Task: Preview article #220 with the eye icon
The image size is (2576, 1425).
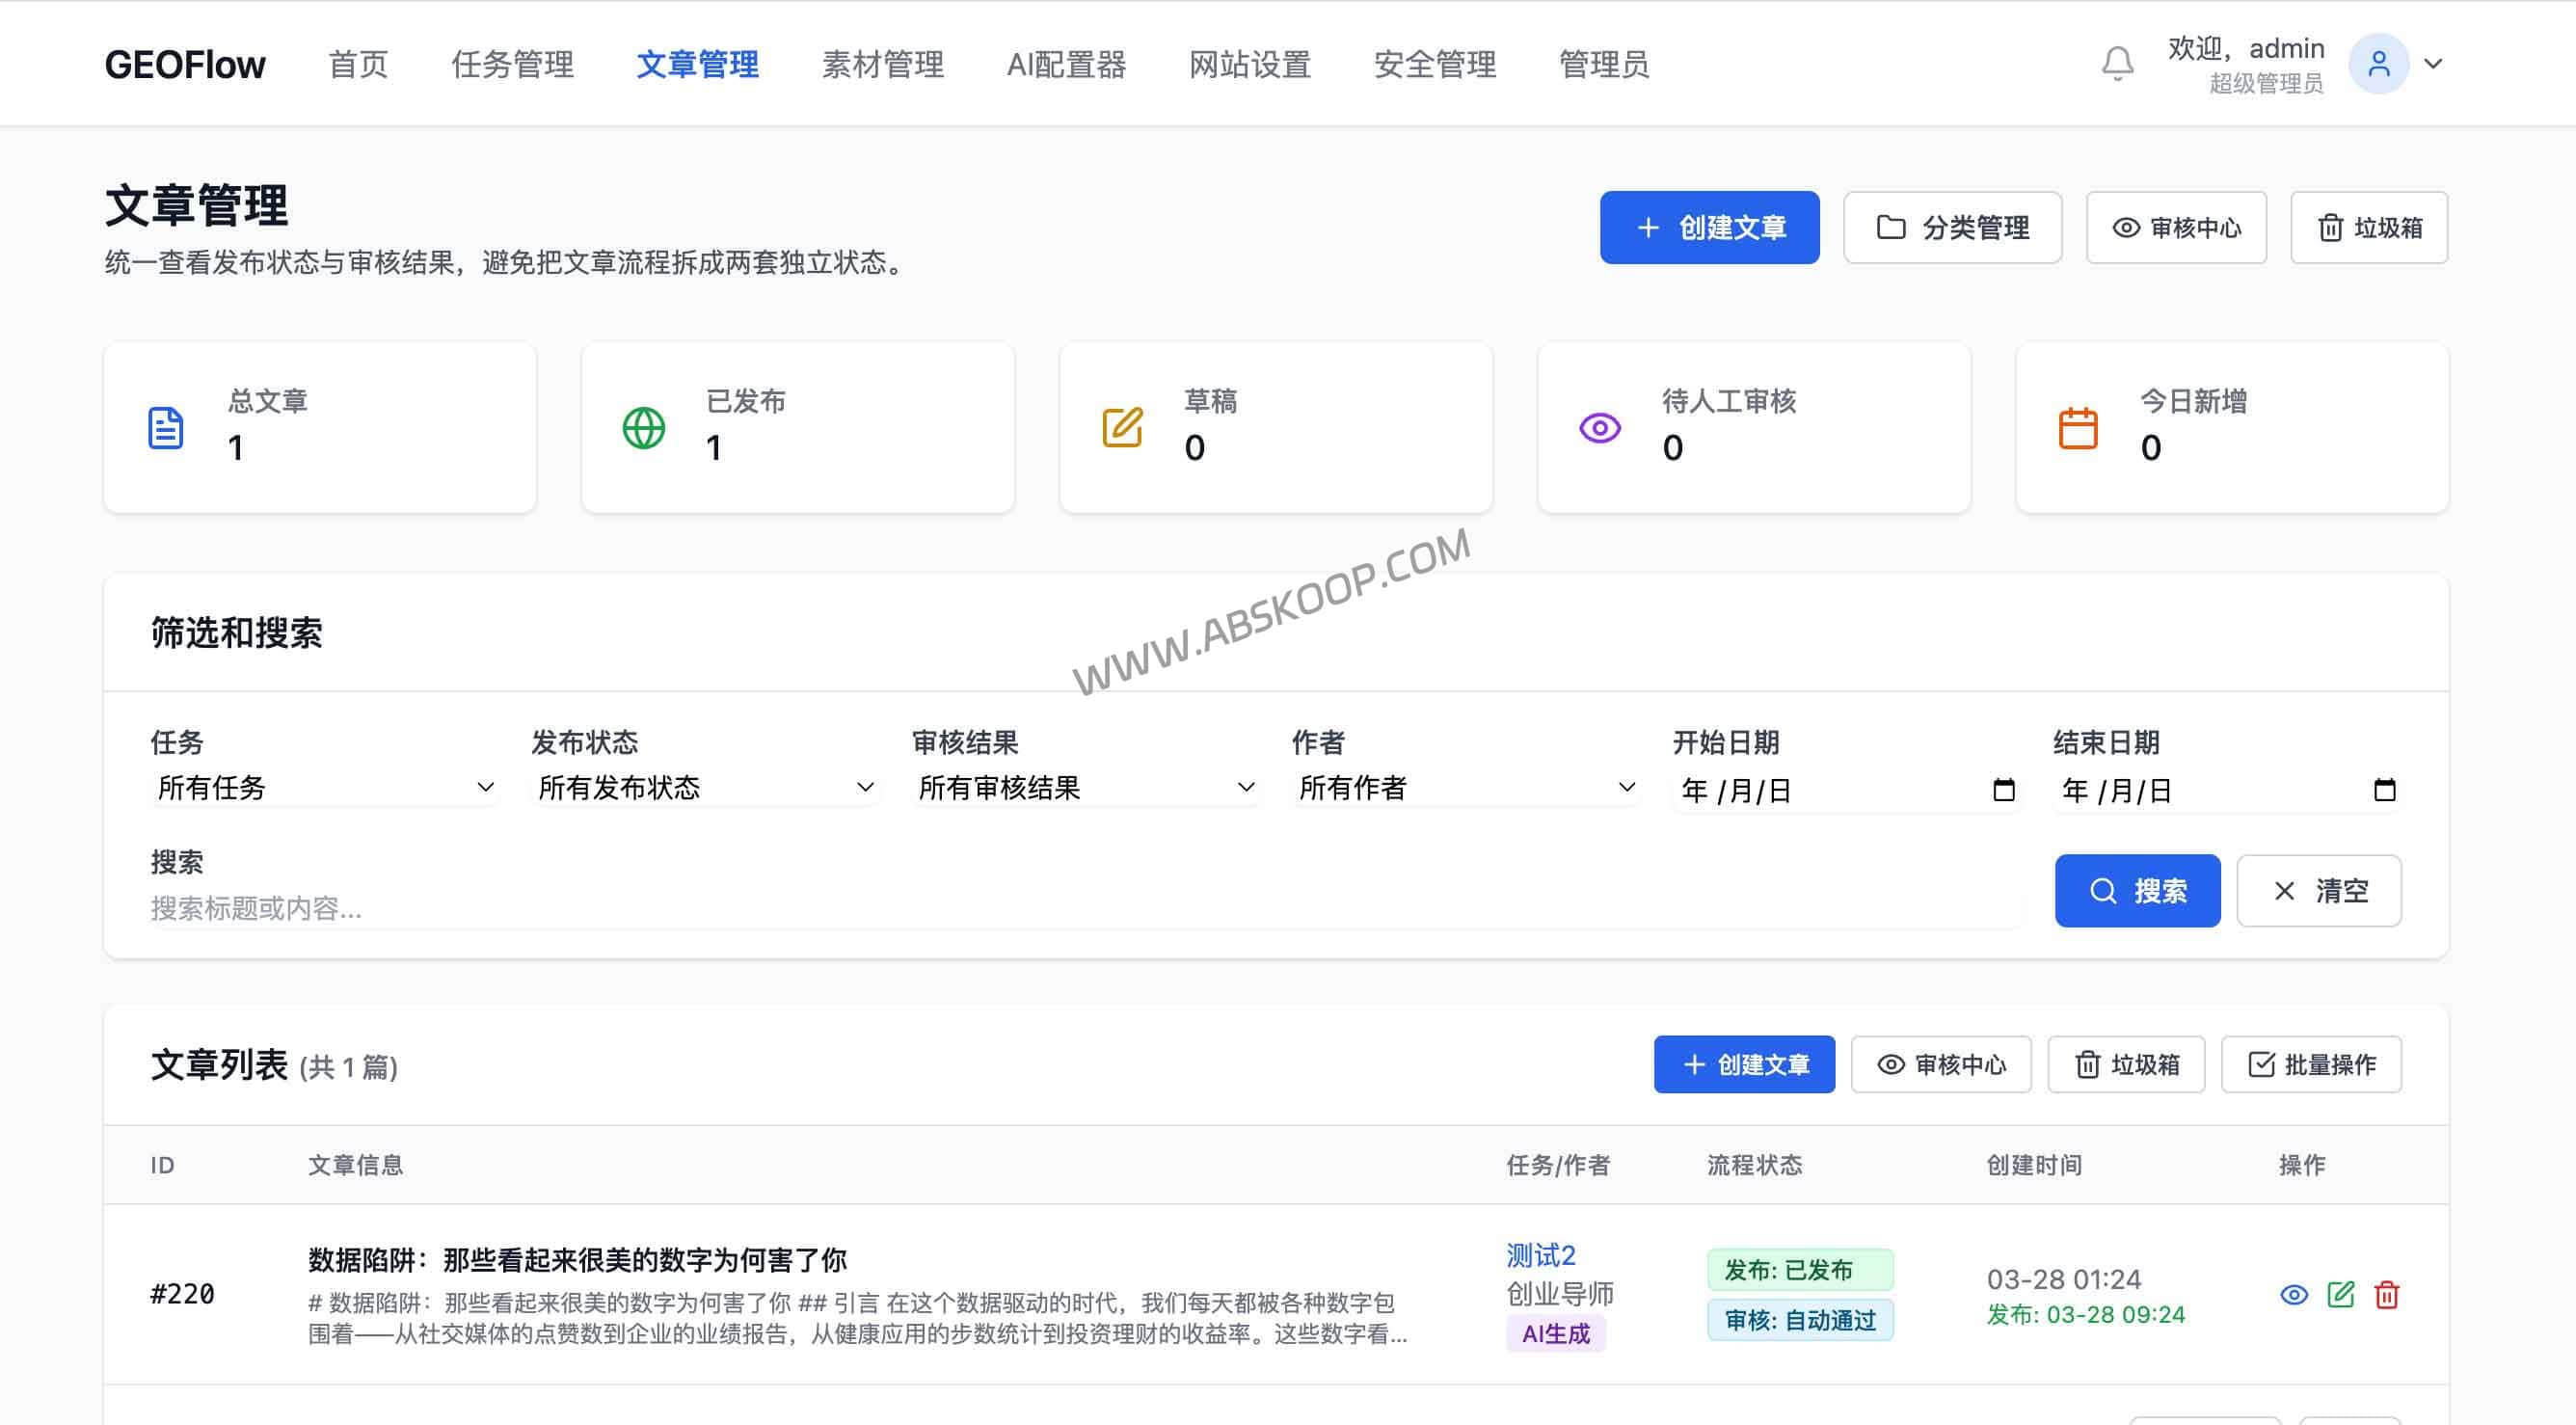Action: pyautogui.click(x=2293, y=1294)
